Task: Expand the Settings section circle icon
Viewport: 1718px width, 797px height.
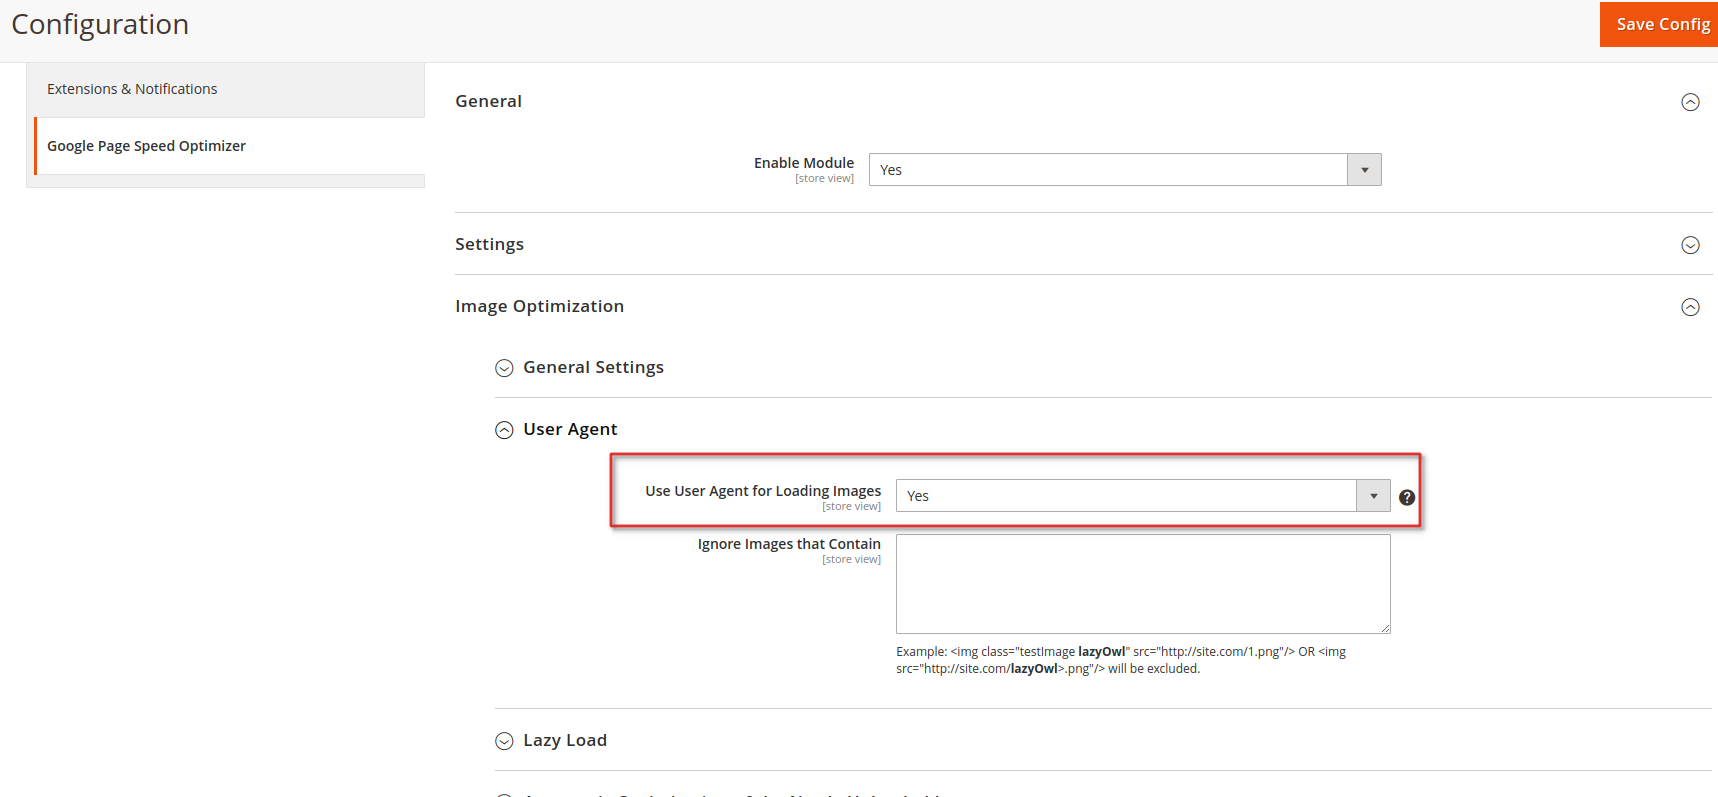Action: click(1690, 245)
